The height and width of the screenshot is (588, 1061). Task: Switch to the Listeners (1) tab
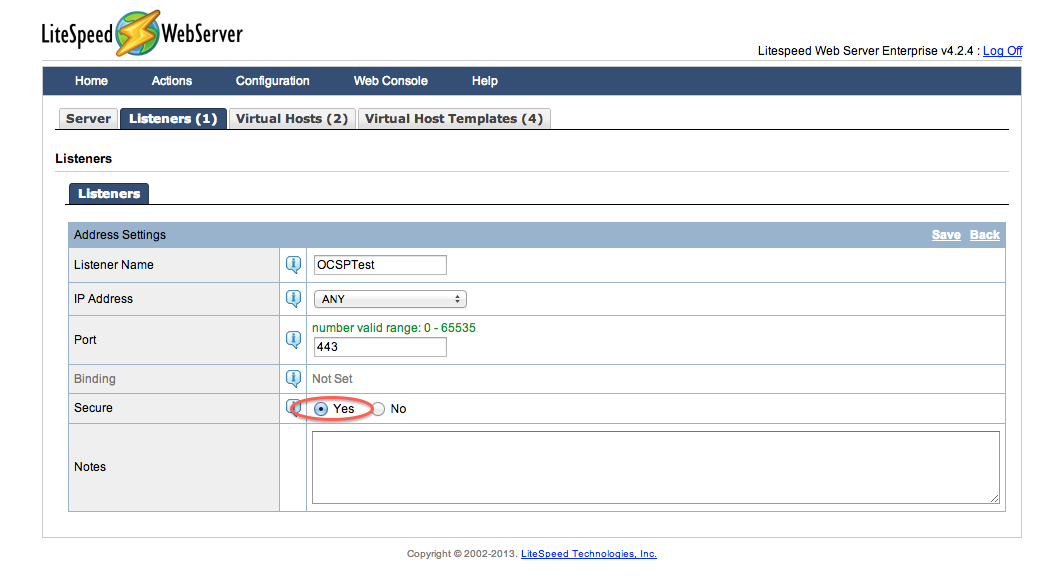tap(173, 118)
